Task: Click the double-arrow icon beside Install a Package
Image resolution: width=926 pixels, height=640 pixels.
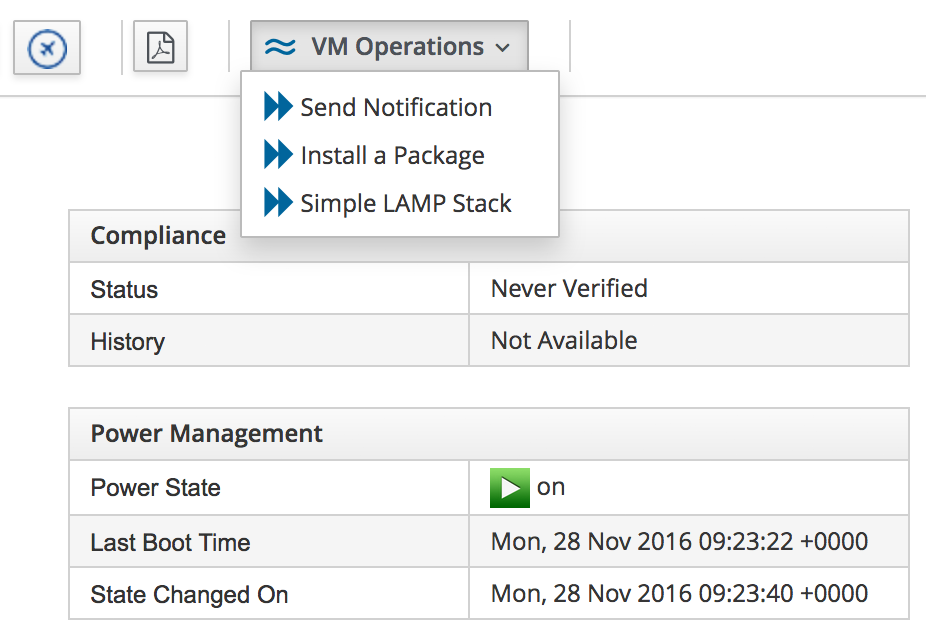Action: (277, 155)
